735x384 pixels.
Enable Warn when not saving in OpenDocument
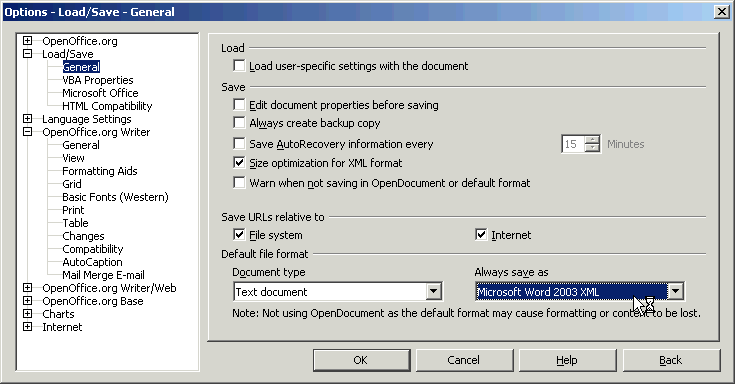tap(239, 182)
